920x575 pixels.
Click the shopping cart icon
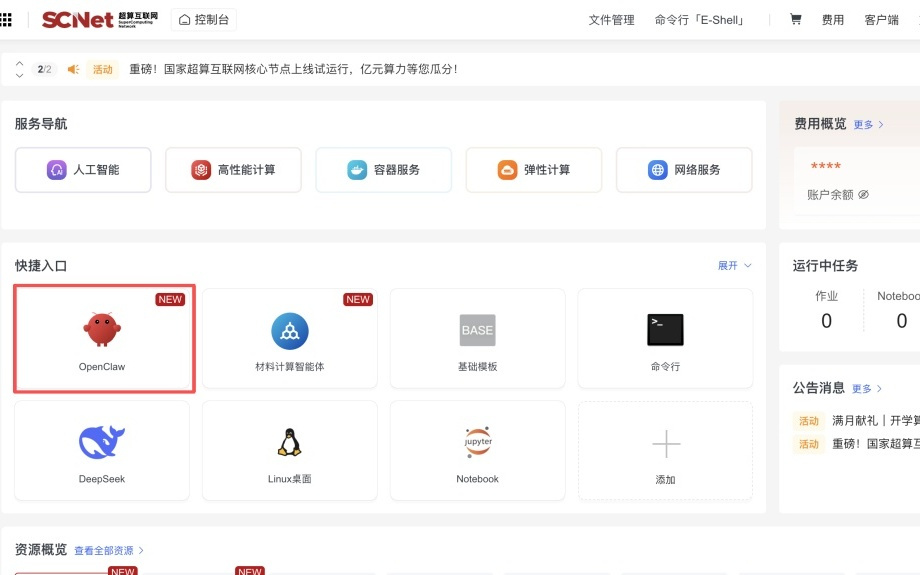[796, 19]
